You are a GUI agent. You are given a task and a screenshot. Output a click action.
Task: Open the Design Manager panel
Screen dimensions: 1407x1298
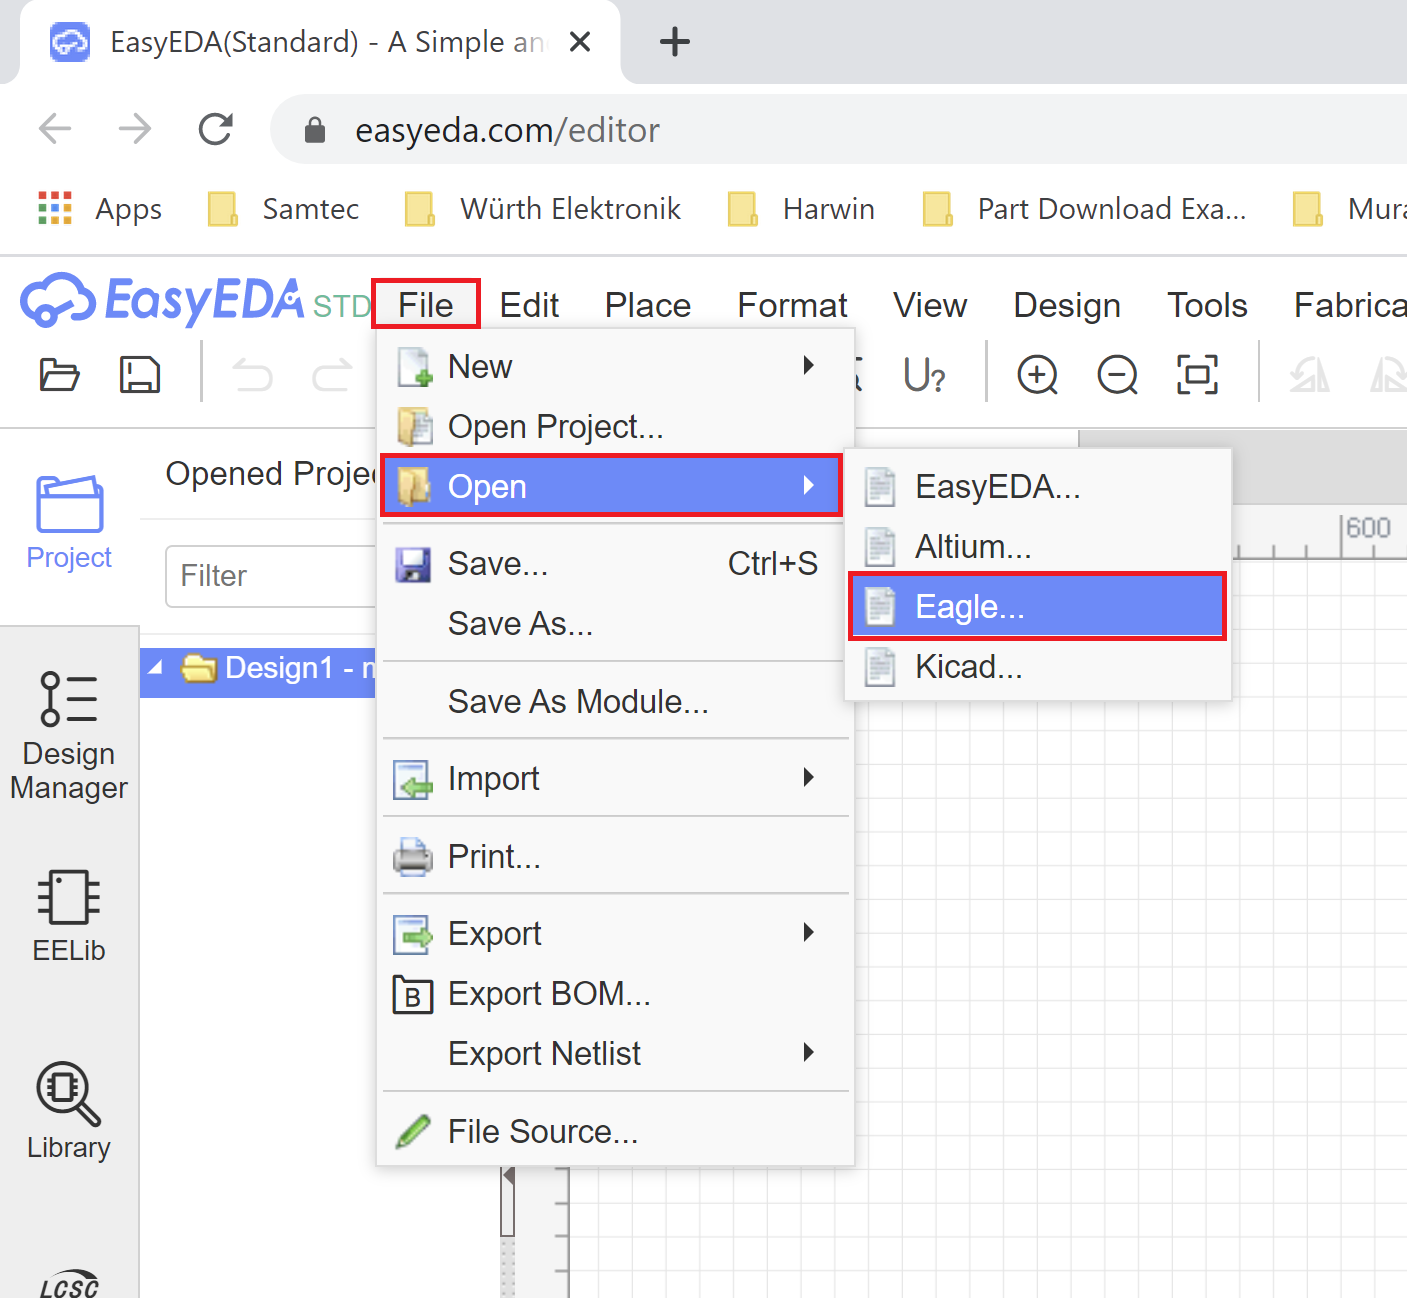click(69, 737)
